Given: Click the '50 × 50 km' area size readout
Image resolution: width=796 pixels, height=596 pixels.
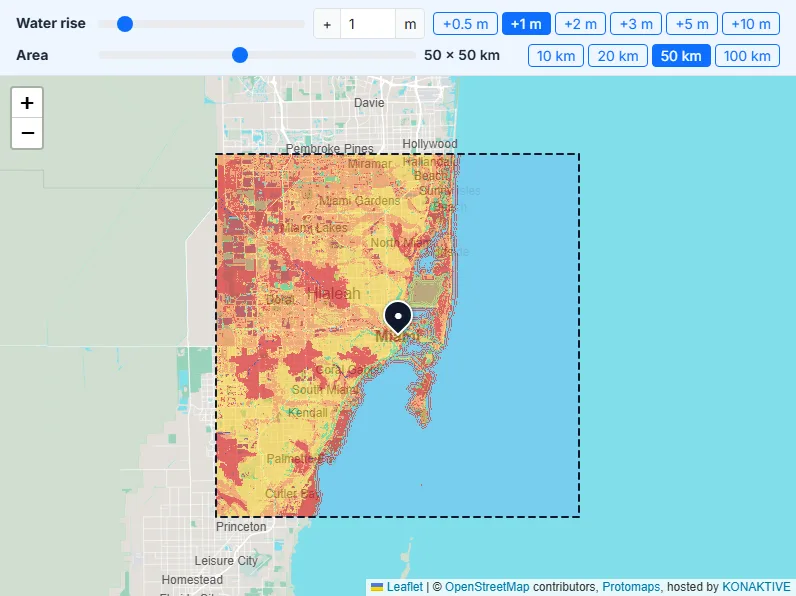Looking at the screenshot, I should pyautogui.click(x=462, y=55).
